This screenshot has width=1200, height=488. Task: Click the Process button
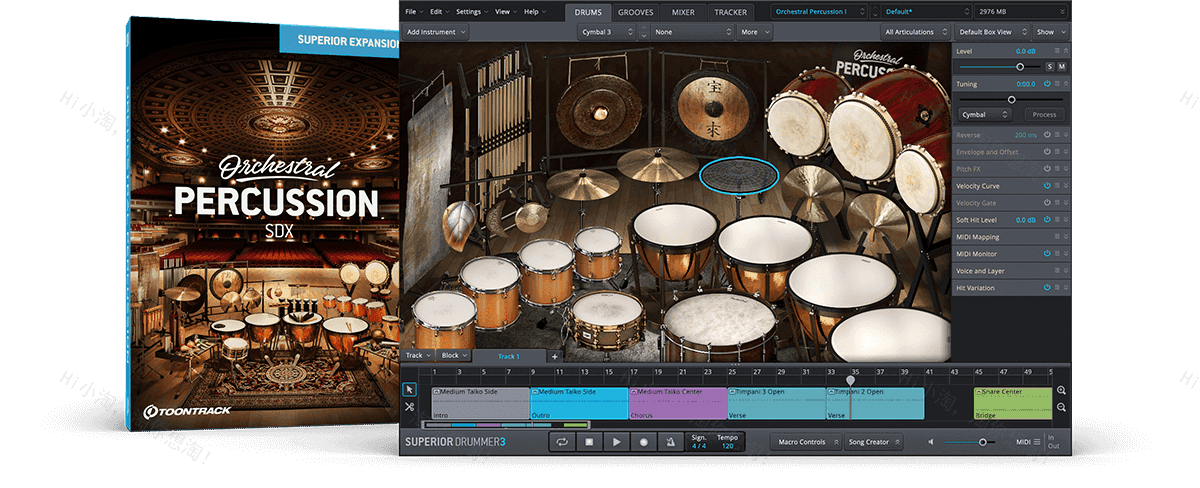coord(1044,115)
